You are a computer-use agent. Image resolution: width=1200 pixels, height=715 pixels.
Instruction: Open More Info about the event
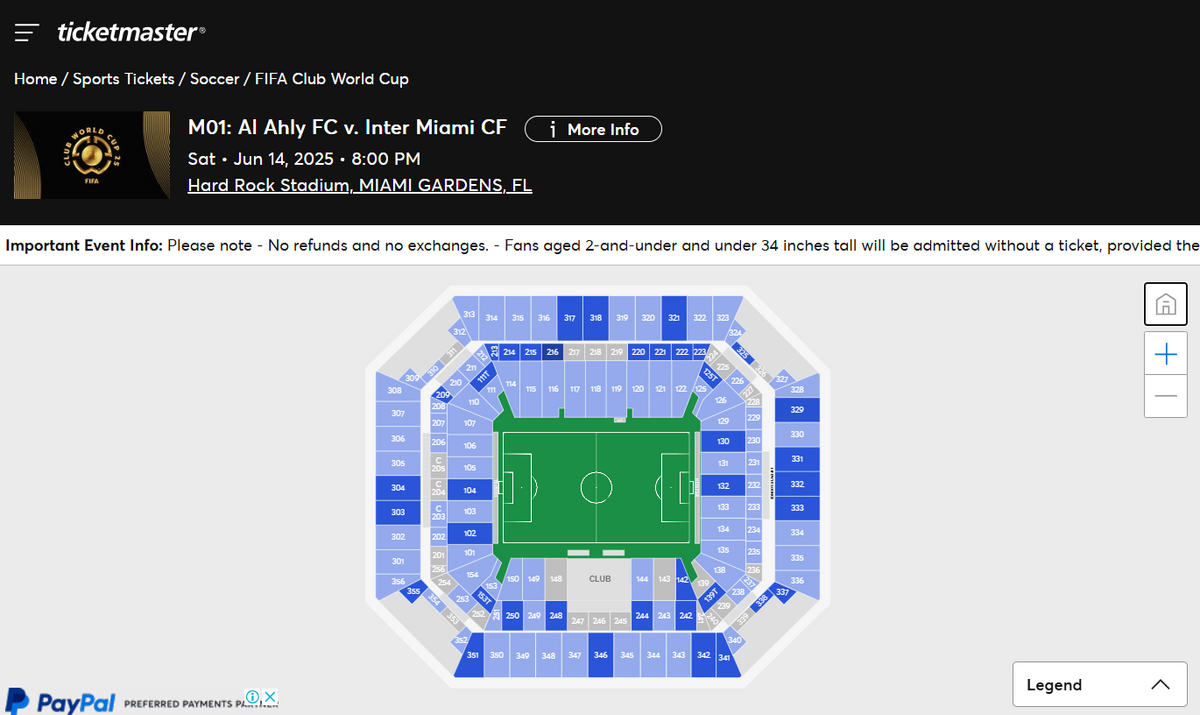tap(593, 129)
